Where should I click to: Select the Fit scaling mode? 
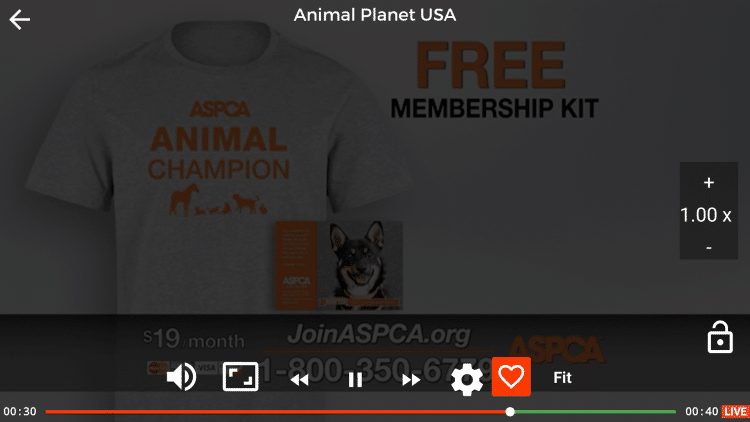pyautogui.click(x=562, y=378)
